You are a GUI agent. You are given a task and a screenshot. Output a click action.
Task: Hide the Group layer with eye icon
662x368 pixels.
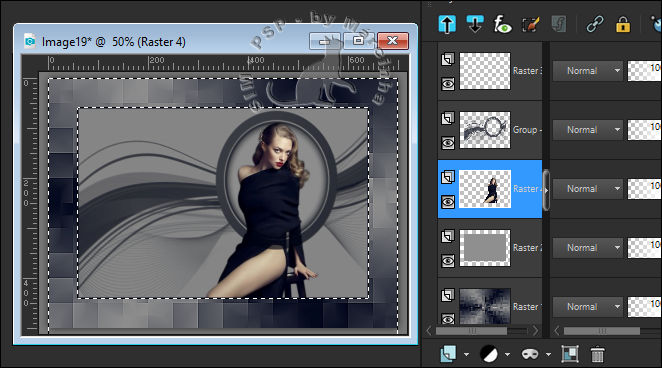click(448, 143)
